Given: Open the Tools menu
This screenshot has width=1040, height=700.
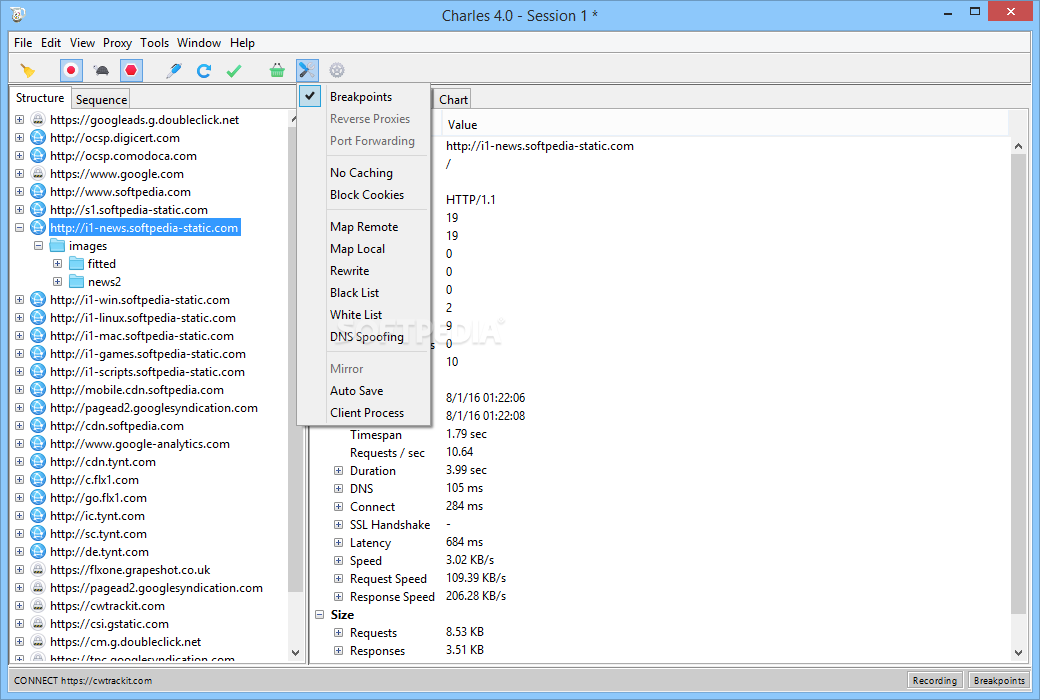Looking at the screenshot, I should pyautogui.click(x=154, y=42).
